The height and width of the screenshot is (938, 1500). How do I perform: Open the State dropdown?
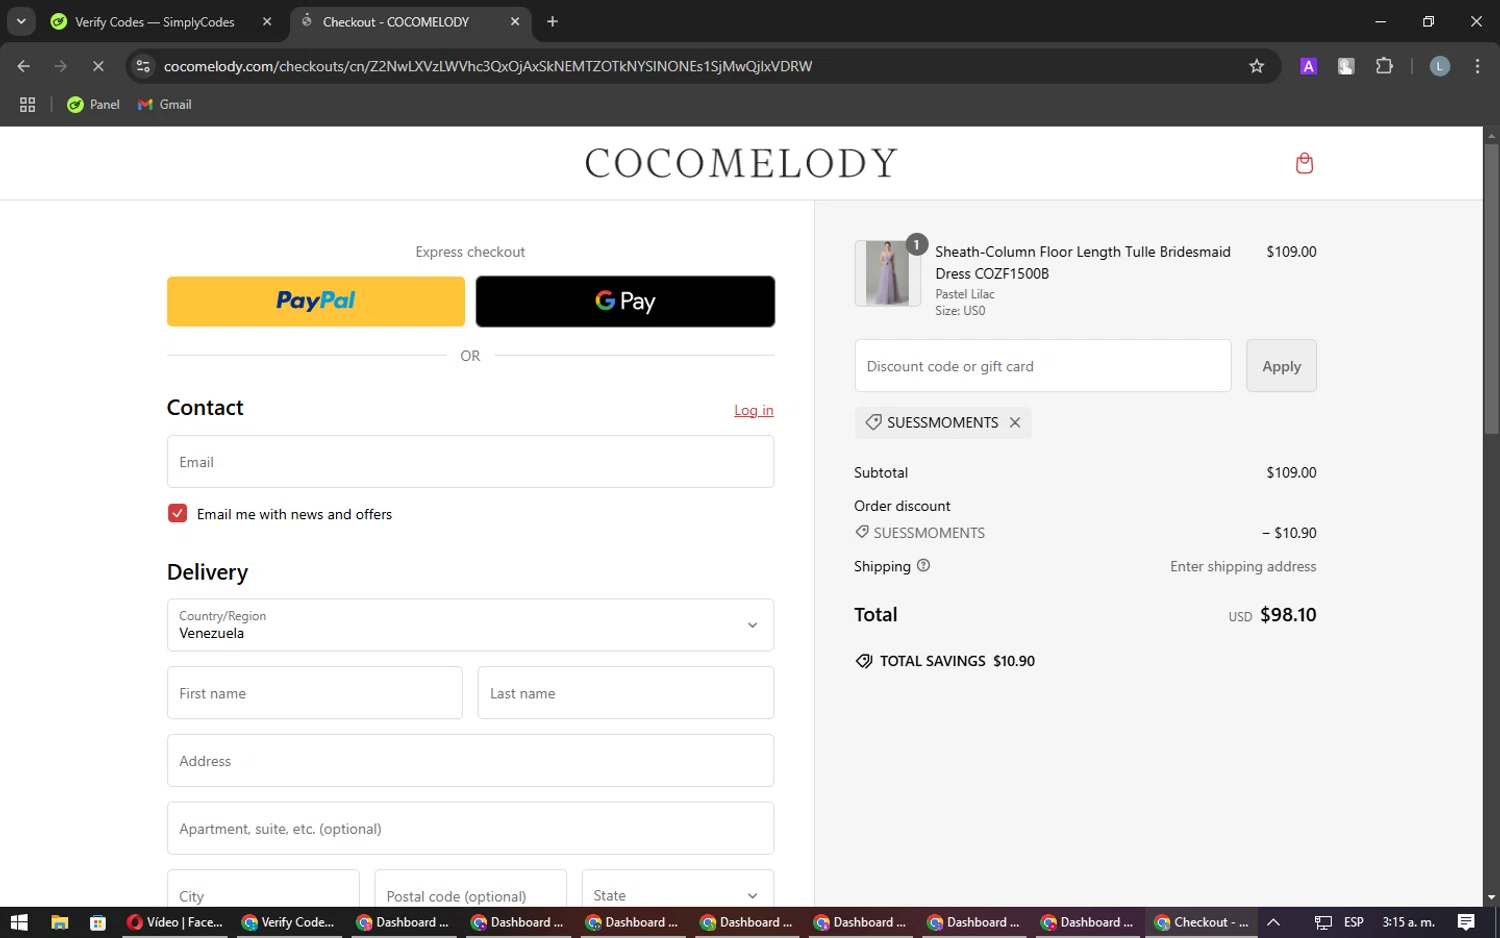click(x=678, y=890)
